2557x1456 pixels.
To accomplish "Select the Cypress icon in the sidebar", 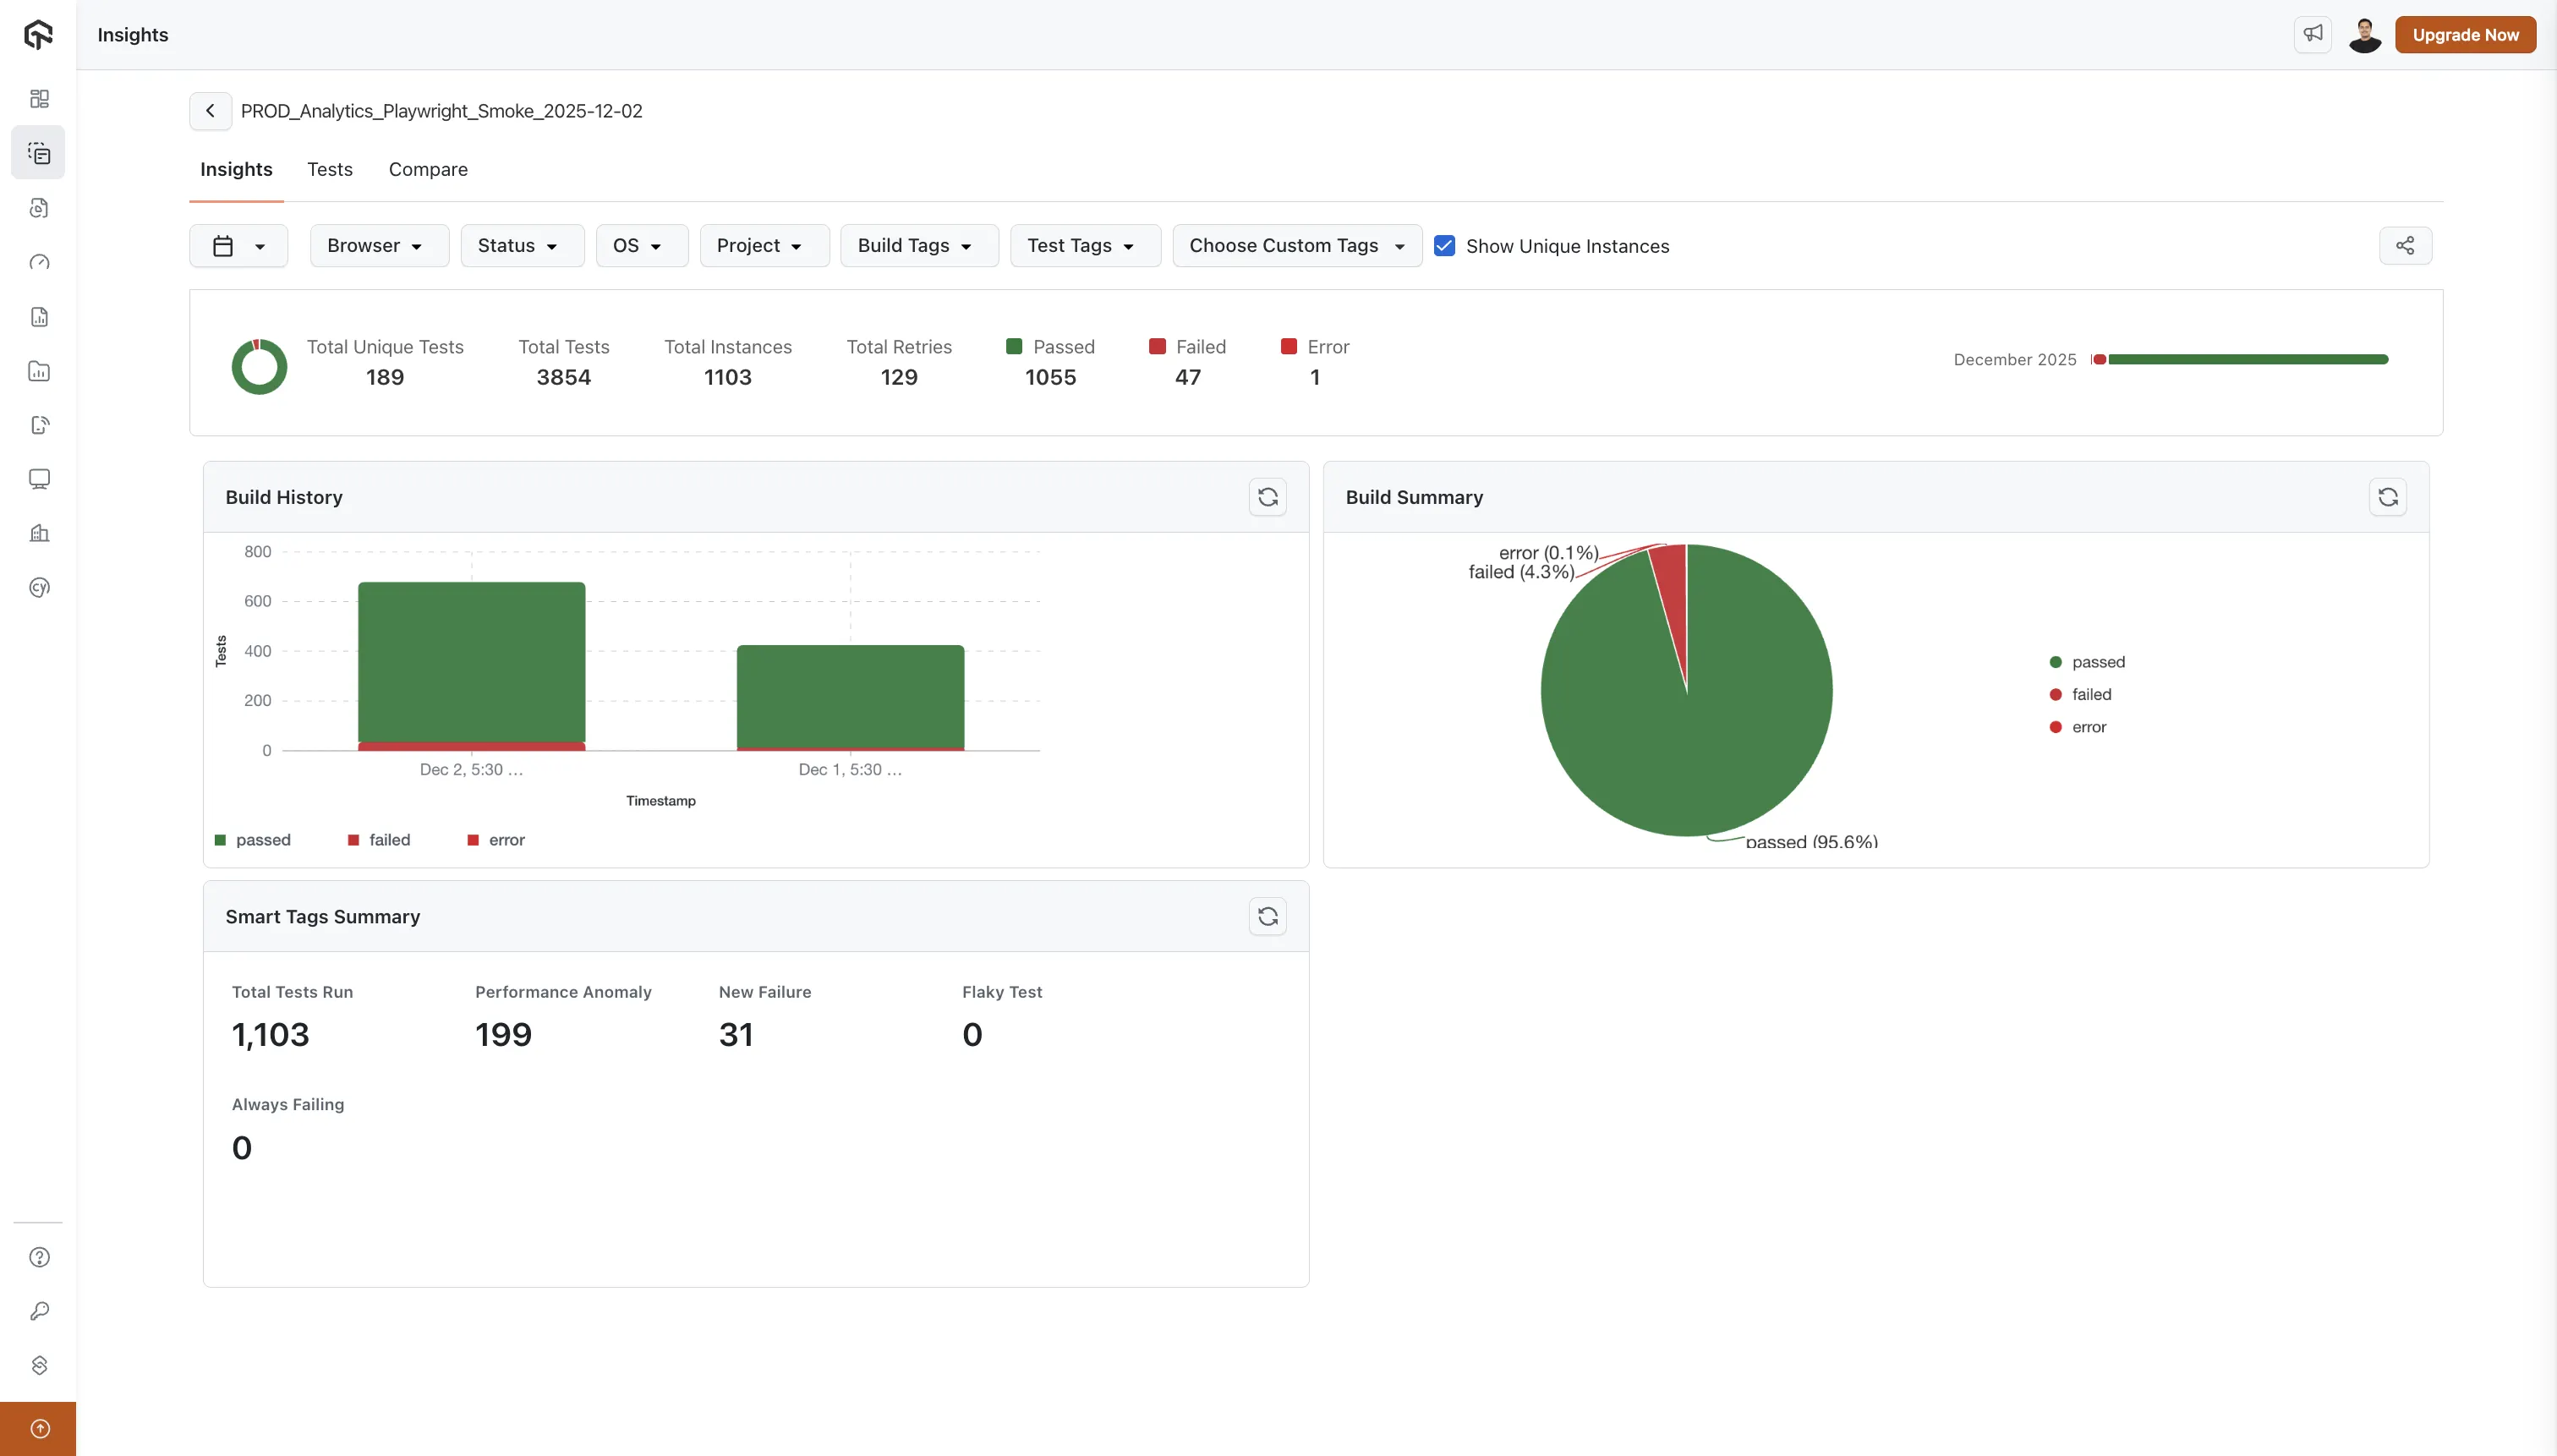I will 39,587.
